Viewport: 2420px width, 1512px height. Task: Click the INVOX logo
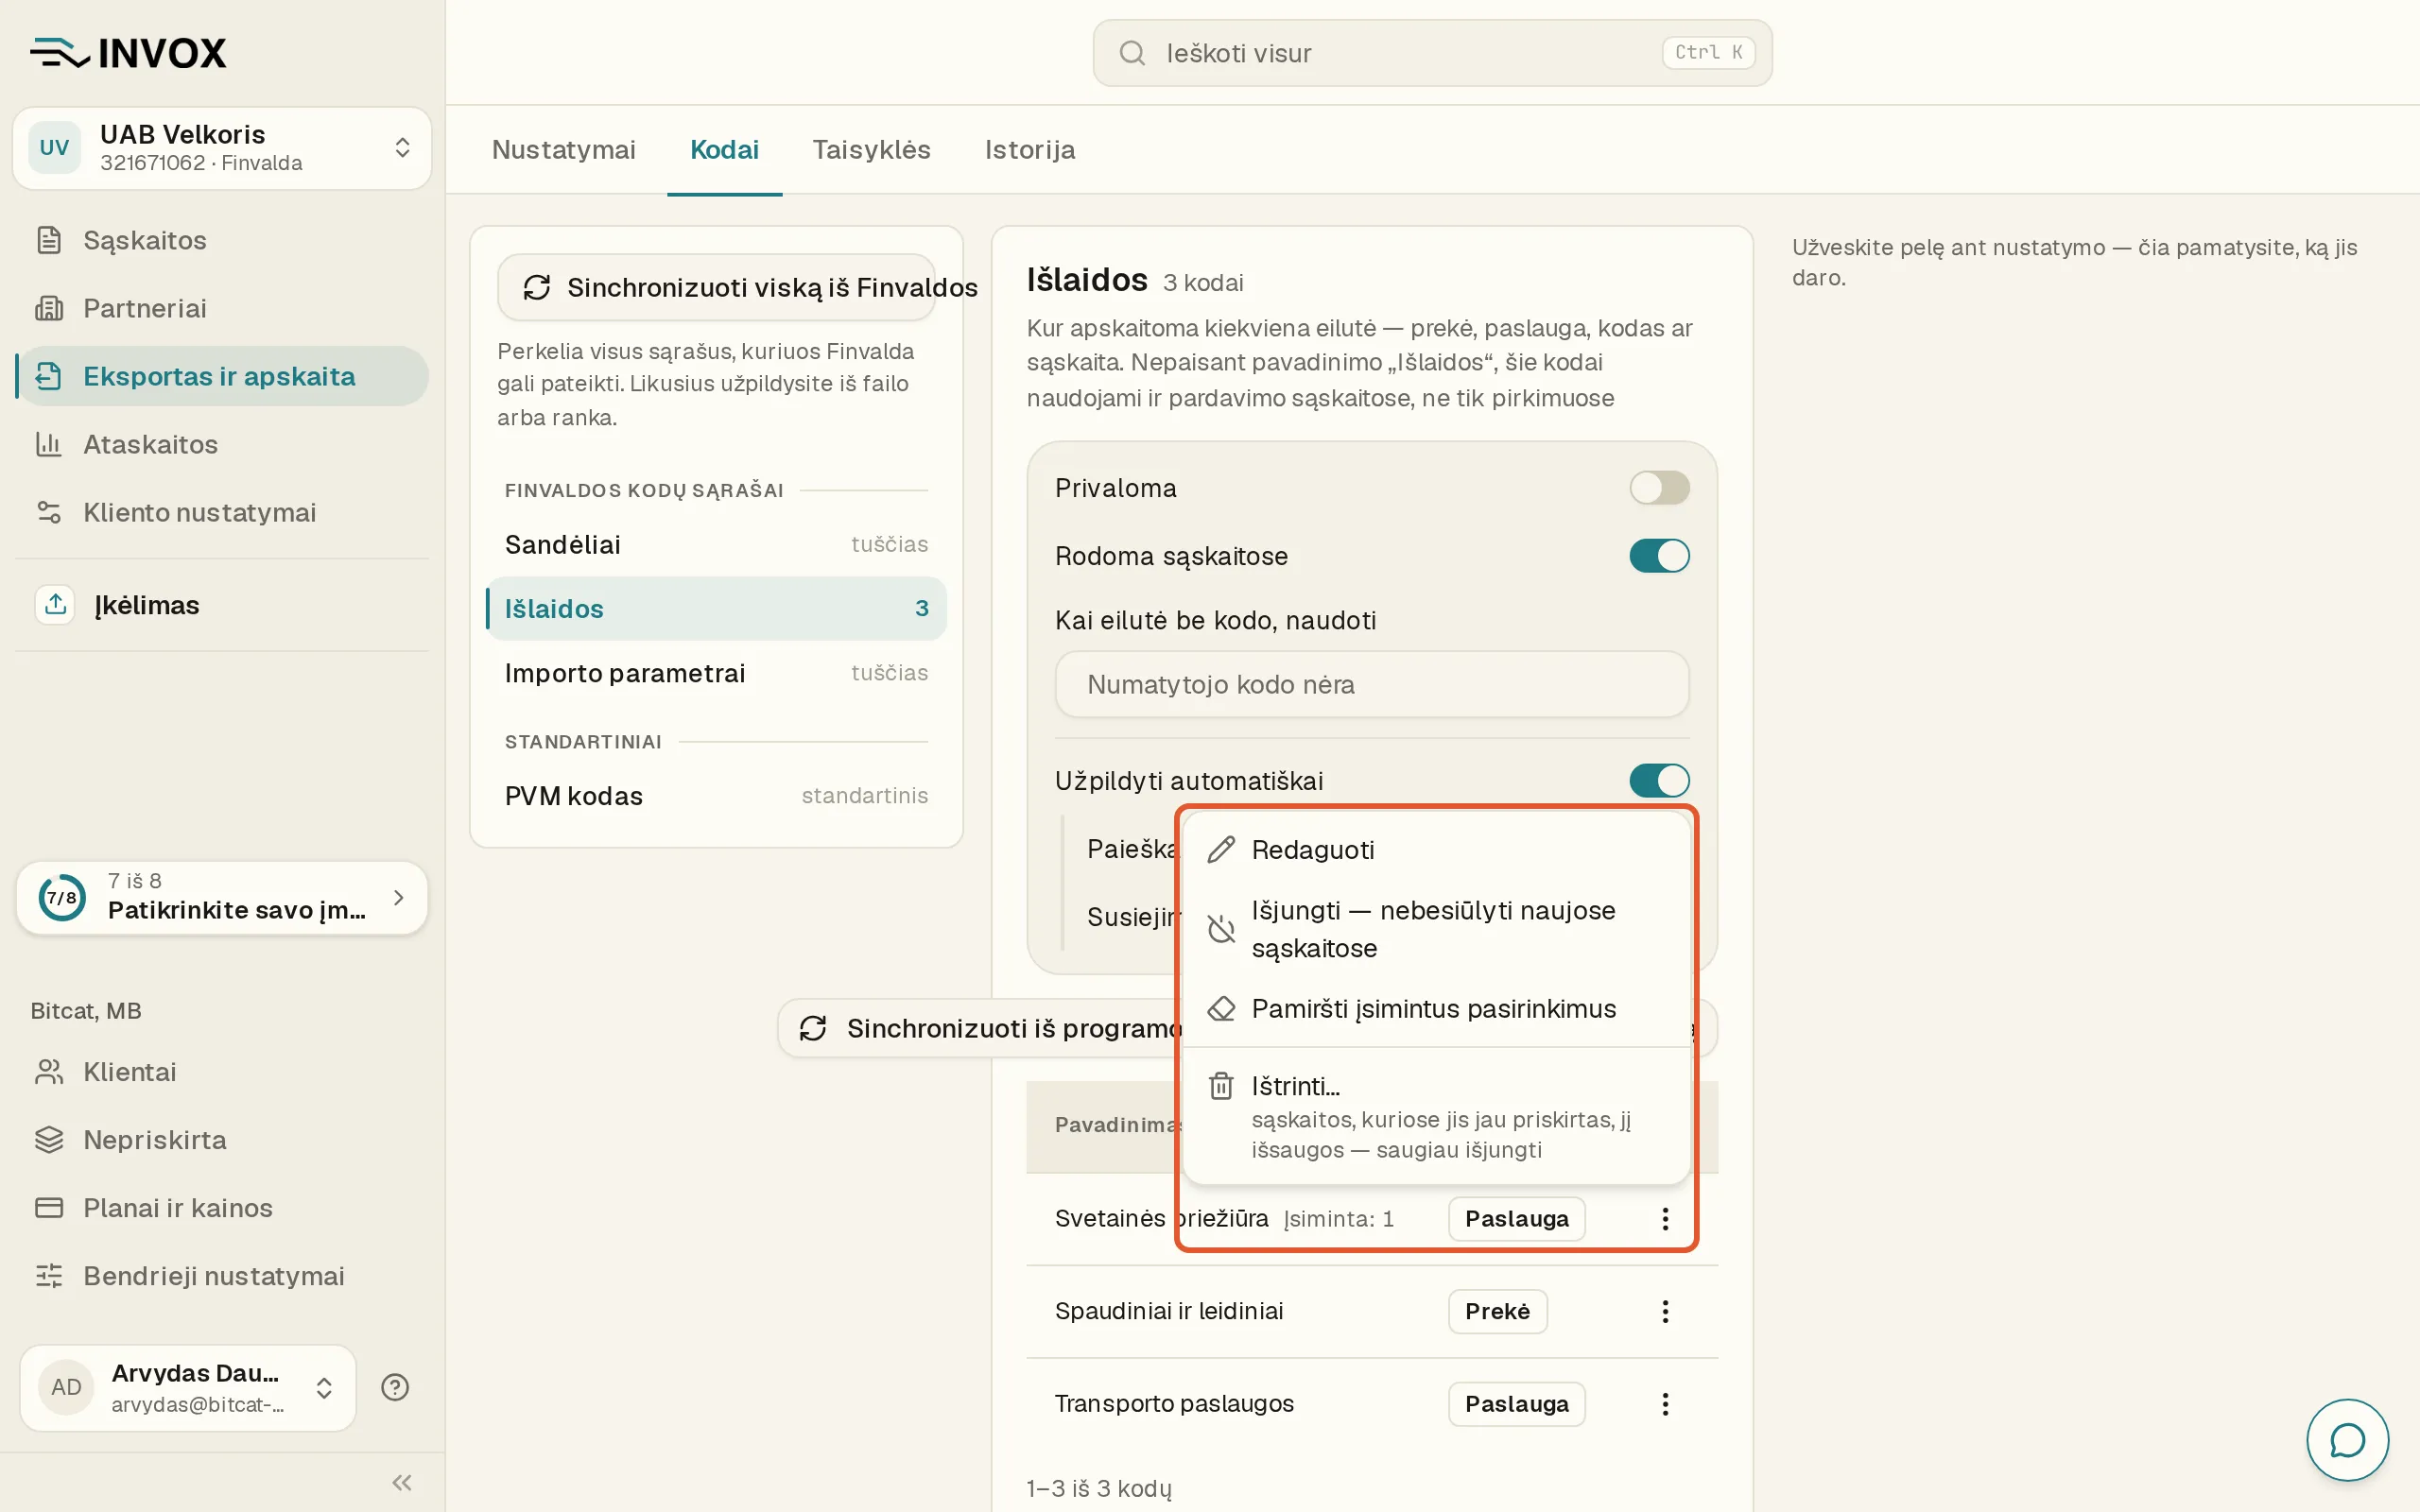[129, 52]
